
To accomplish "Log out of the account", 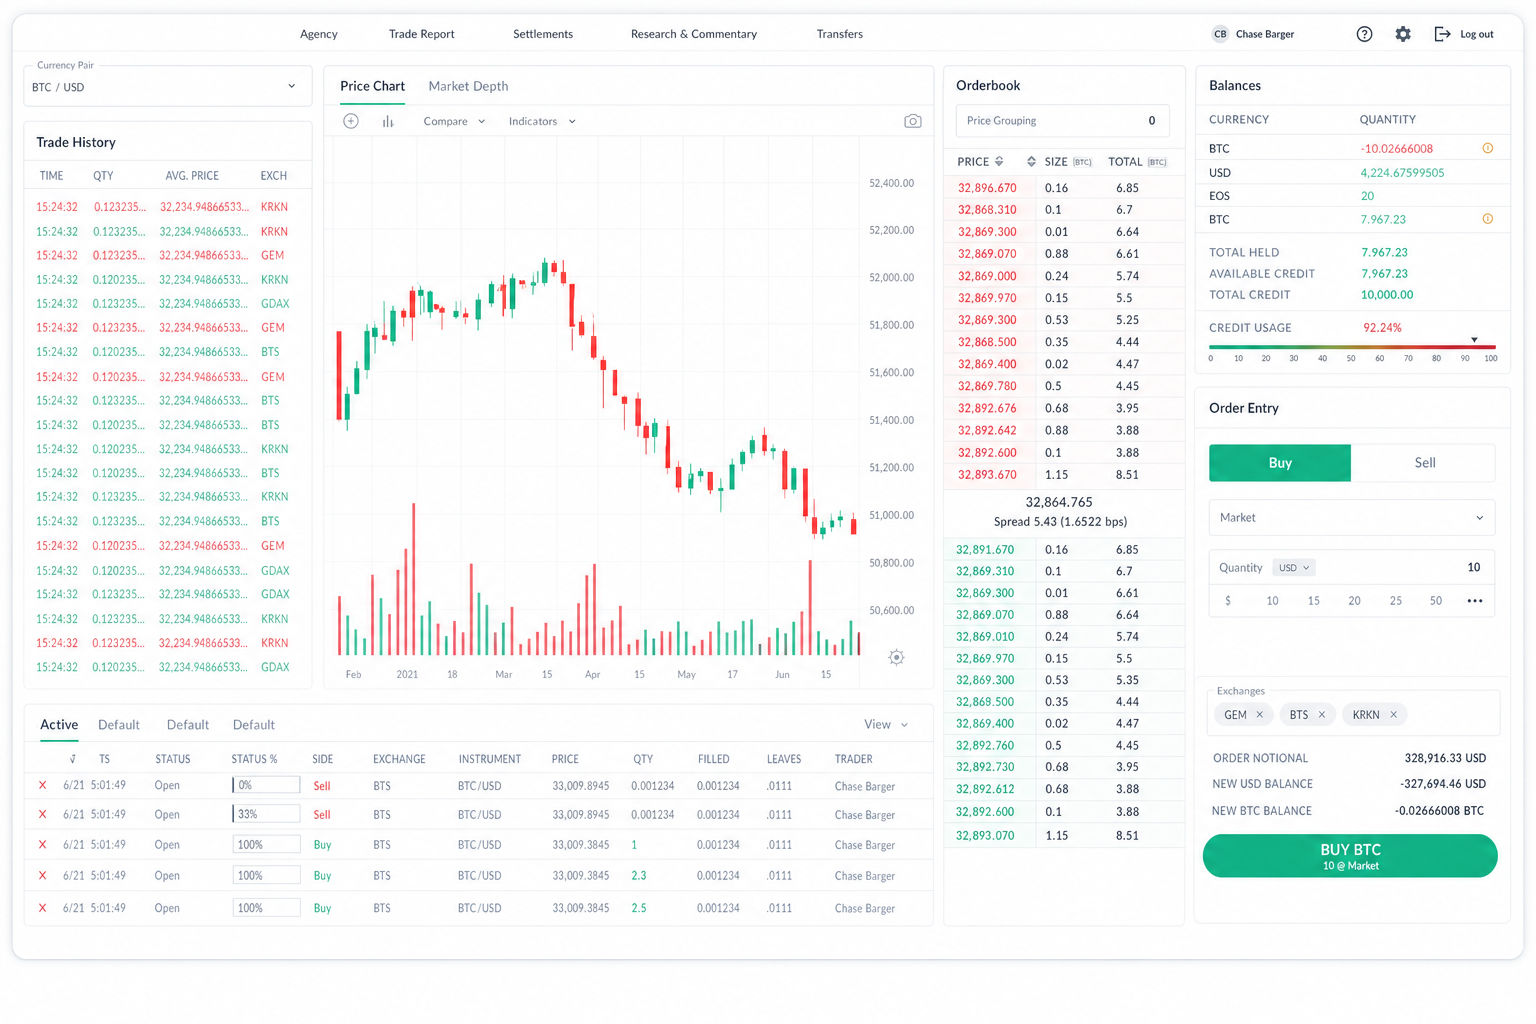I will (1464, 34).
